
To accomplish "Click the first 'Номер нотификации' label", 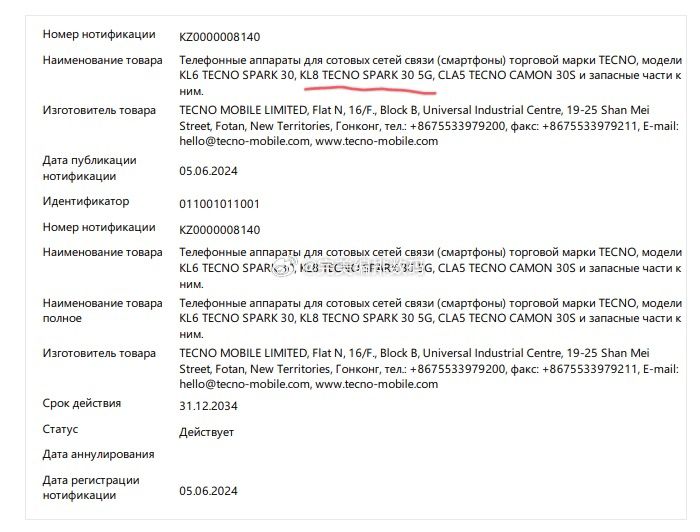I will (99, 34).
